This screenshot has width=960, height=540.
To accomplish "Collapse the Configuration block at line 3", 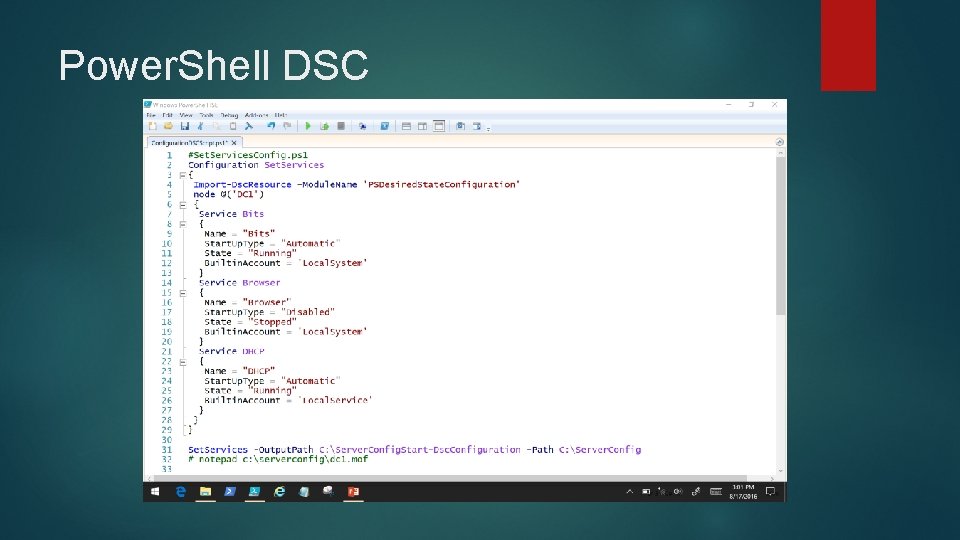I will pyautogui.click(x=182, y=175).
